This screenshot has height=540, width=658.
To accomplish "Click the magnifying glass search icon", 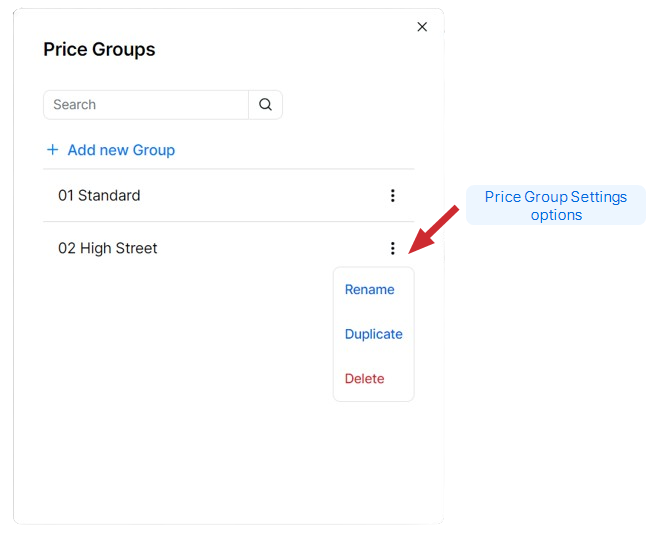I will coord(265,105).
